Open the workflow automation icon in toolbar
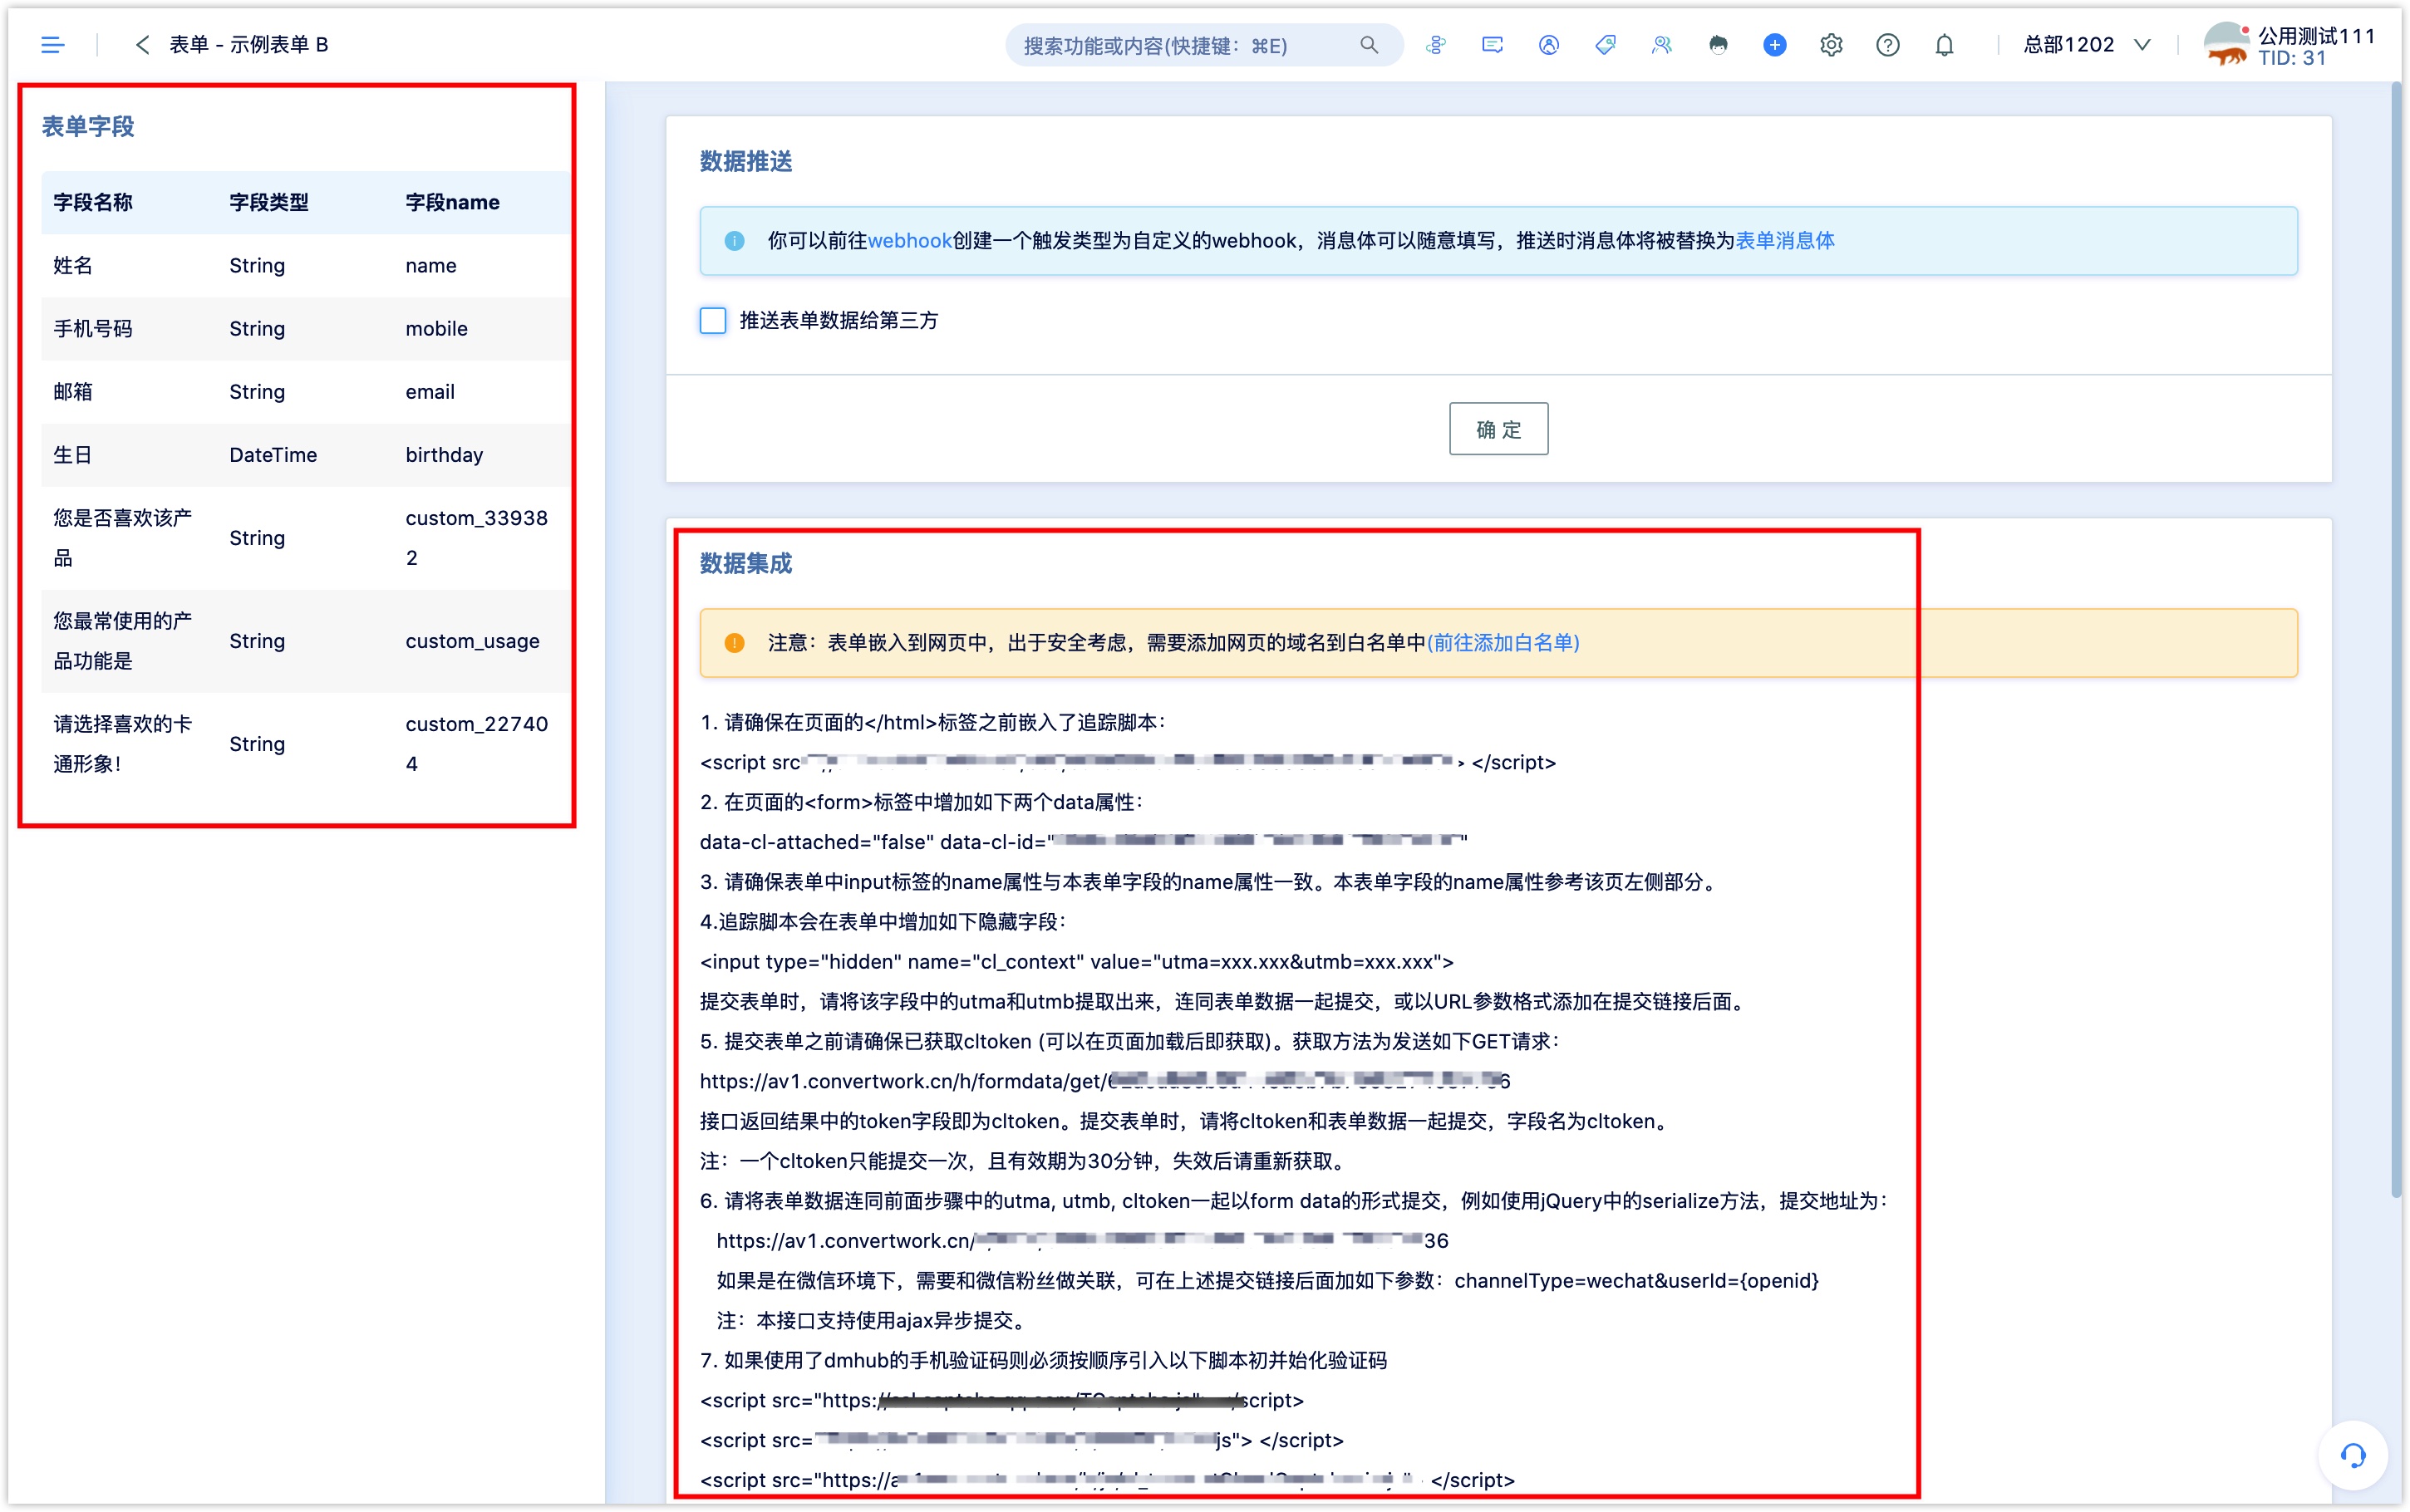This screenshot has width=2410, height=1512. (1436, 45)
